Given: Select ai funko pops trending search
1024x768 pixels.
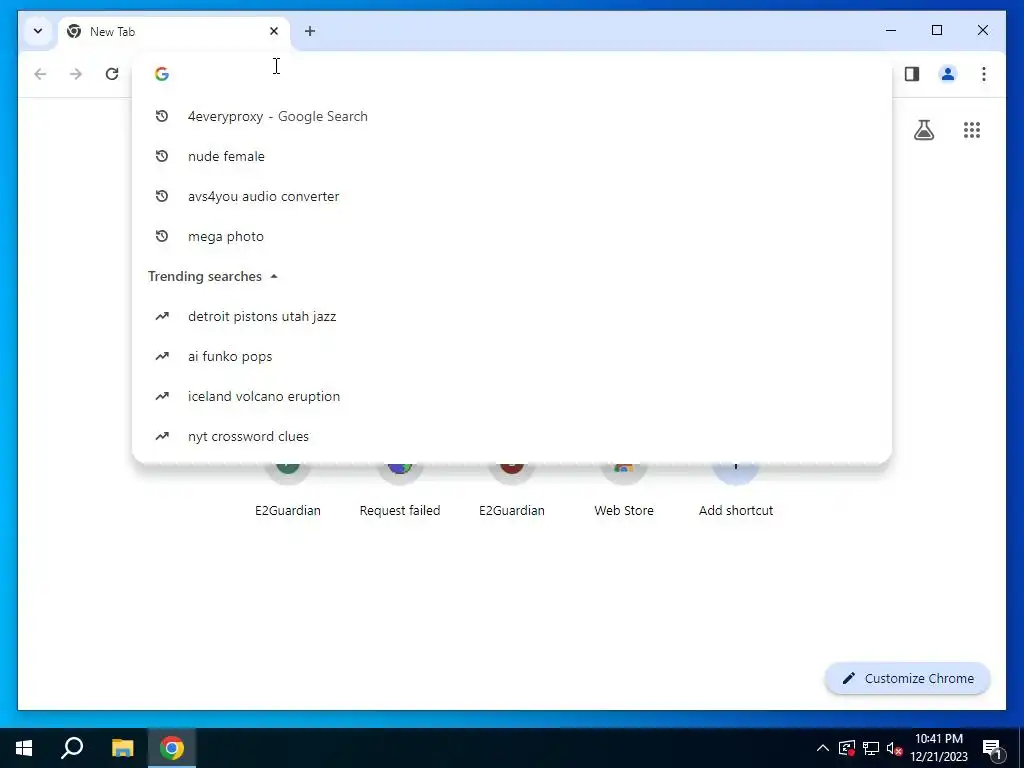Looking at the screenshot, I should click(x=512, y=357).
